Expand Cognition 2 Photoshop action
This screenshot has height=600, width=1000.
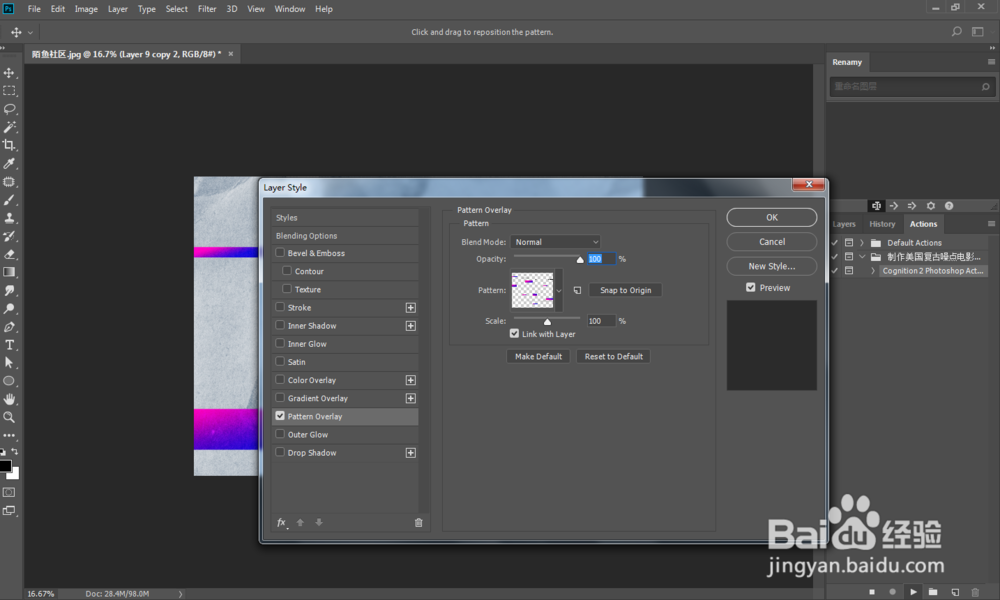click(872, 271)
